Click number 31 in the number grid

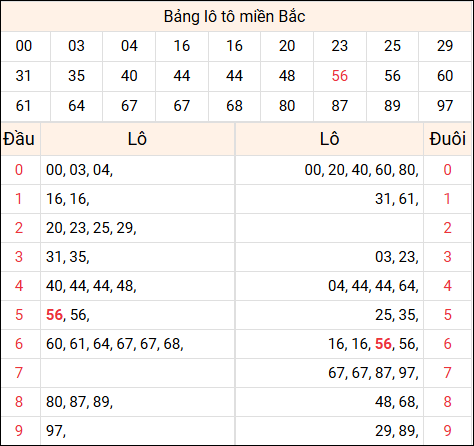(x=24, y=76)
